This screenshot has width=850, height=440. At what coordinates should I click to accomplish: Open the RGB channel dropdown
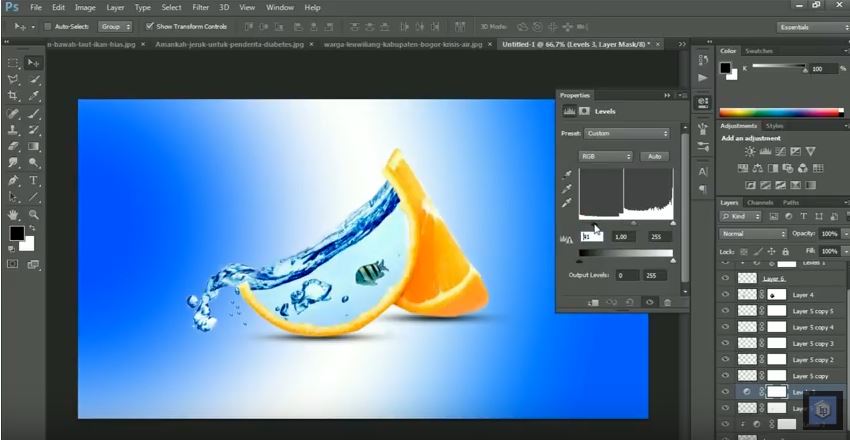(605, 156)
